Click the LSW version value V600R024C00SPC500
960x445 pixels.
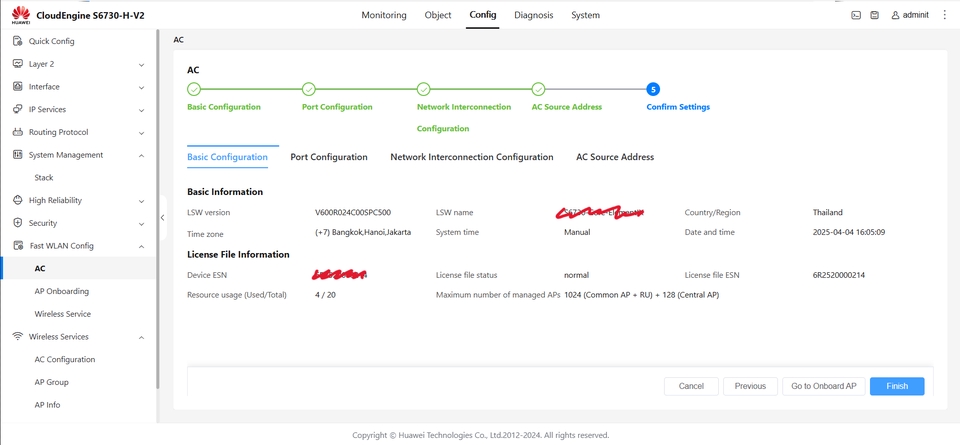353,212
